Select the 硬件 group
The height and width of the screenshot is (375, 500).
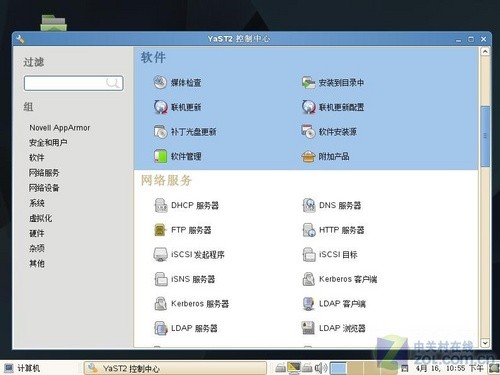click(37, 233)
